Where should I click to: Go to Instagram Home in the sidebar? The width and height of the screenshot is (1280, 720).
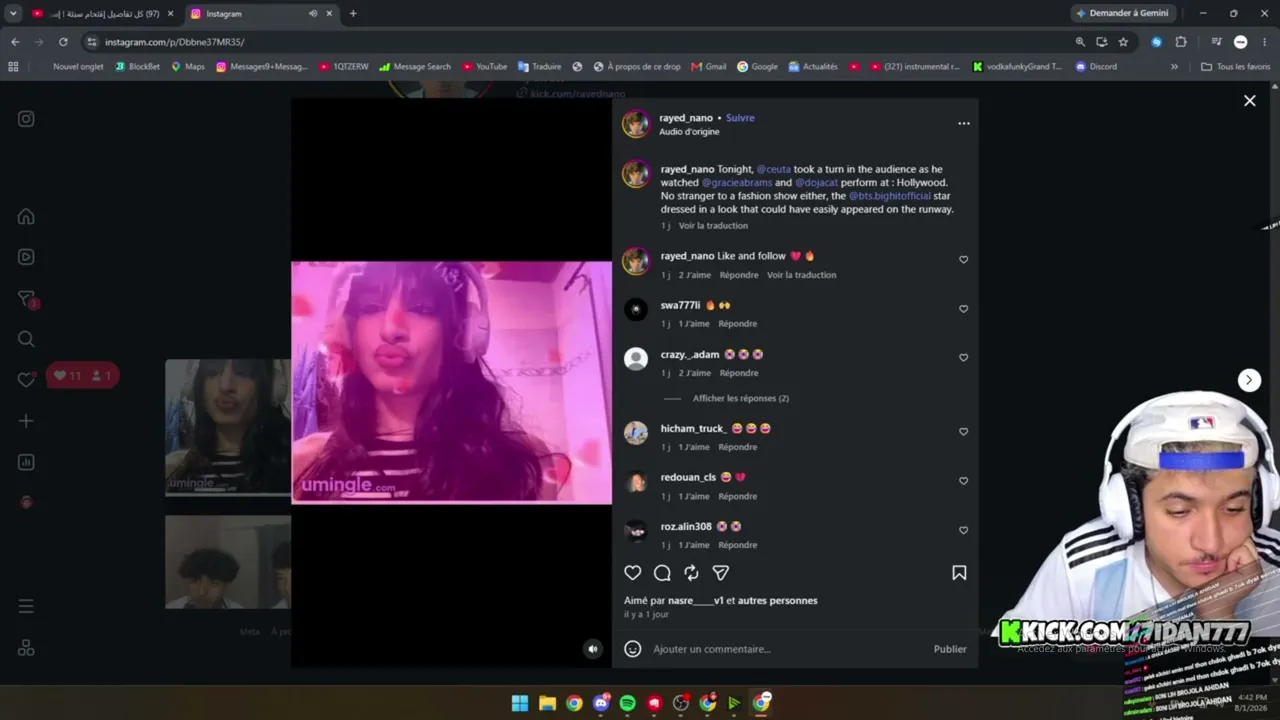tap(26, 217)
